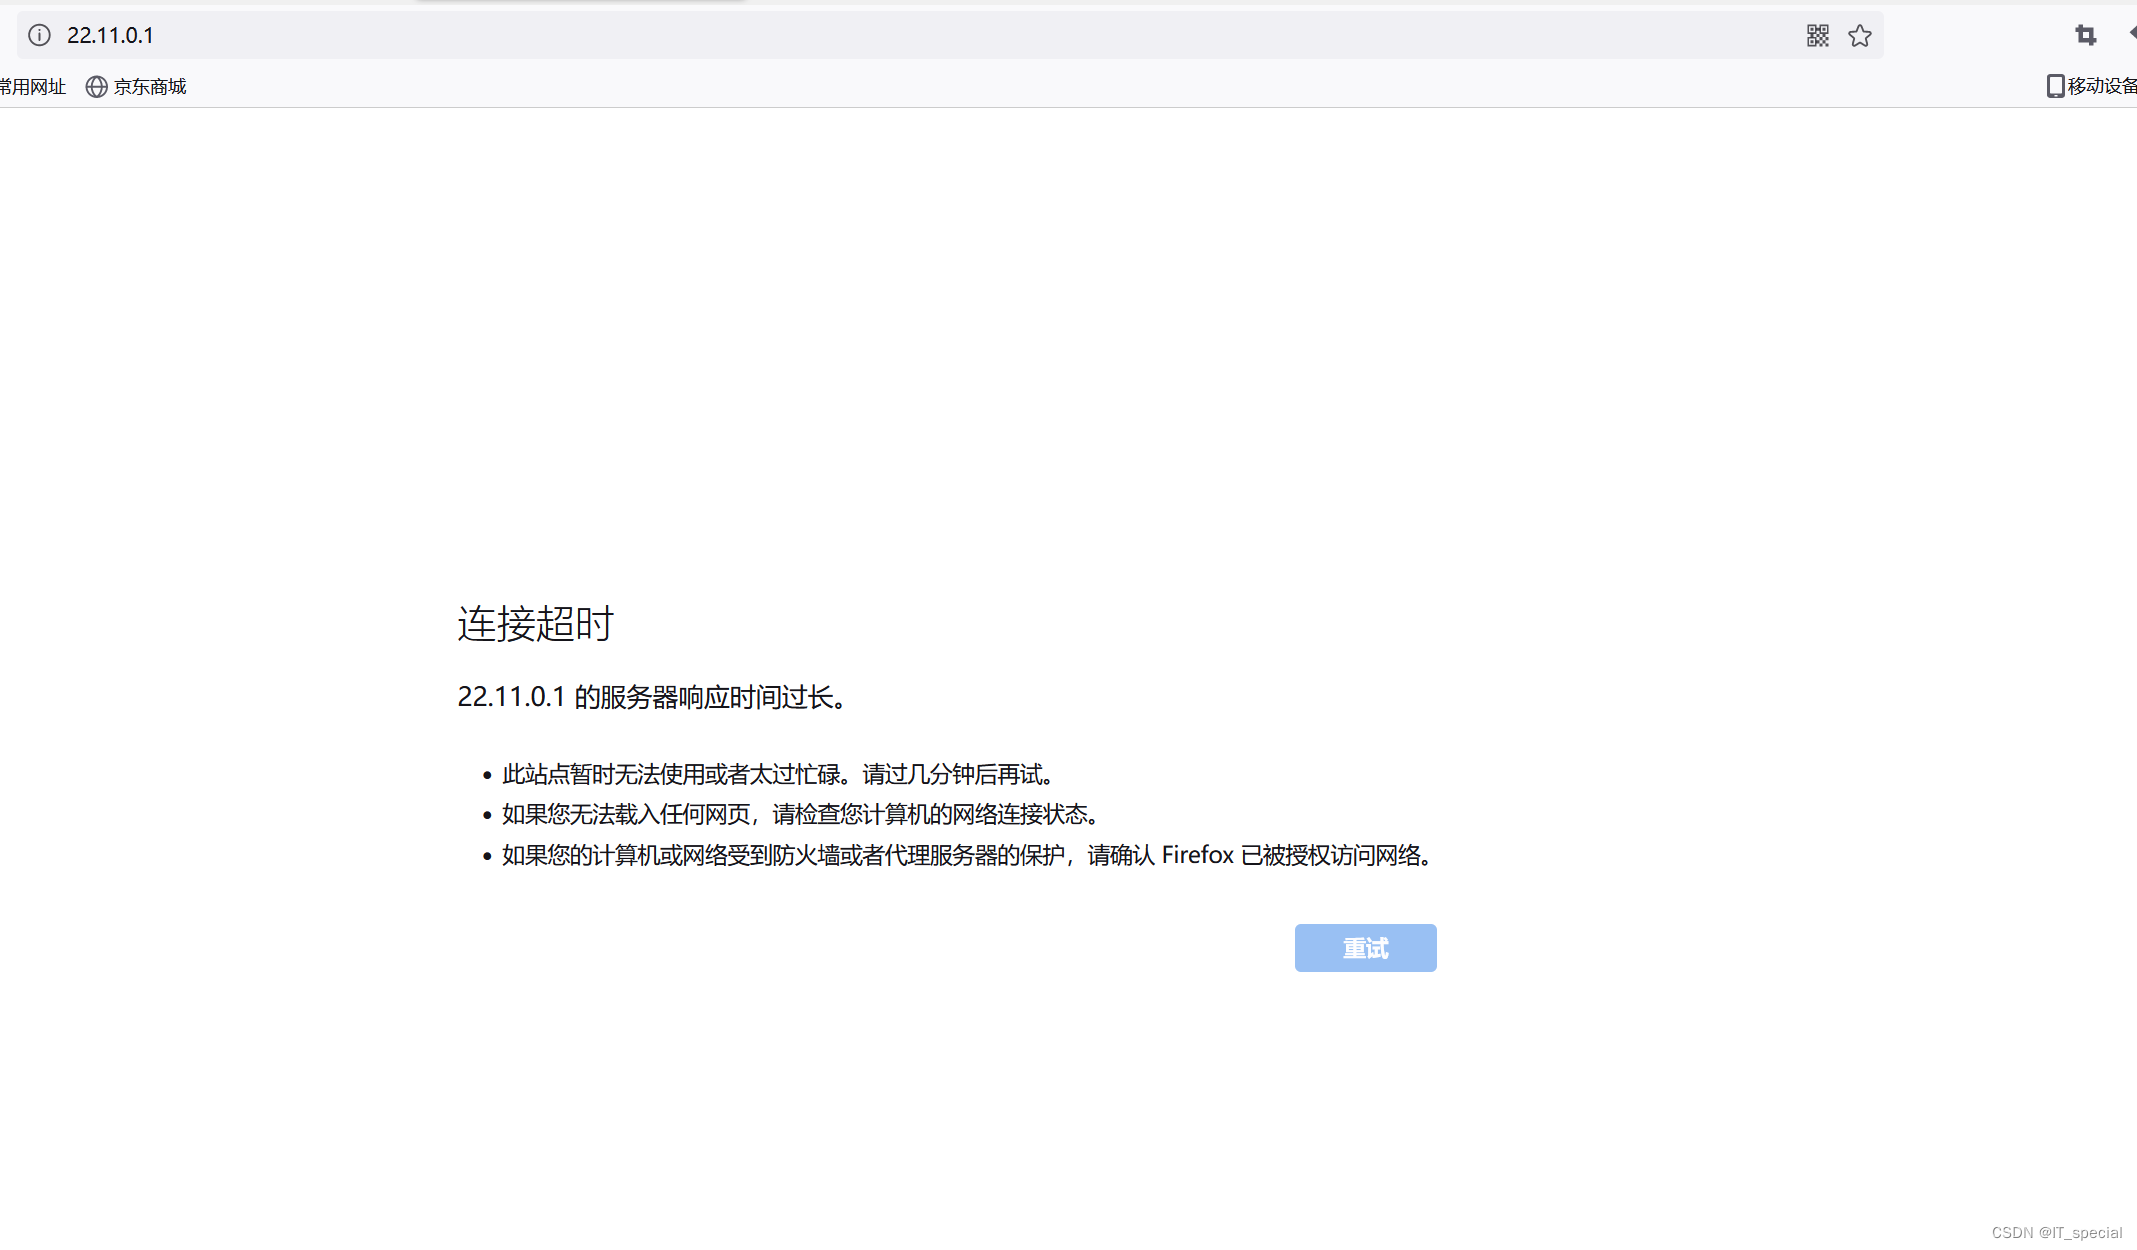Click the QR code icon in address bar

(x=1817, y=36)
